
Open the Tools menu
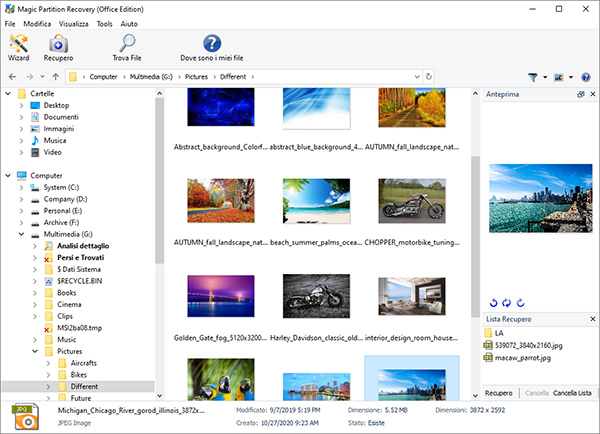(104, 24)
